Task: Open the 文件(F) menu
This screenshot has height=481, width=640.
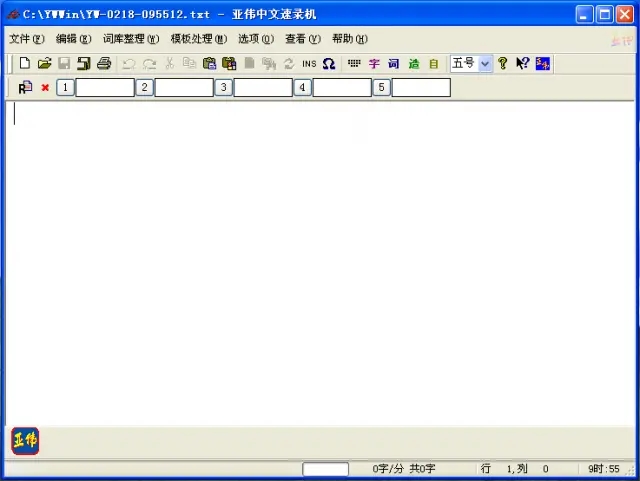Action: [x=27, y=39]
